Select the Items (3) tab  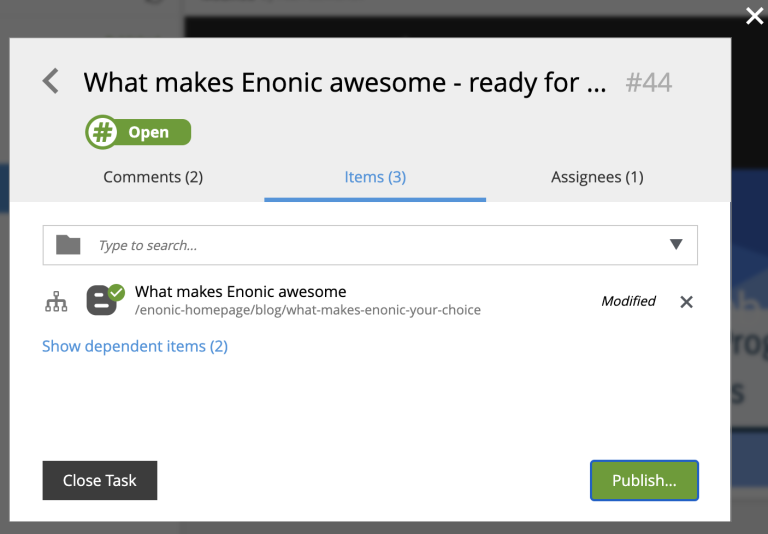(x=375, y=177)
